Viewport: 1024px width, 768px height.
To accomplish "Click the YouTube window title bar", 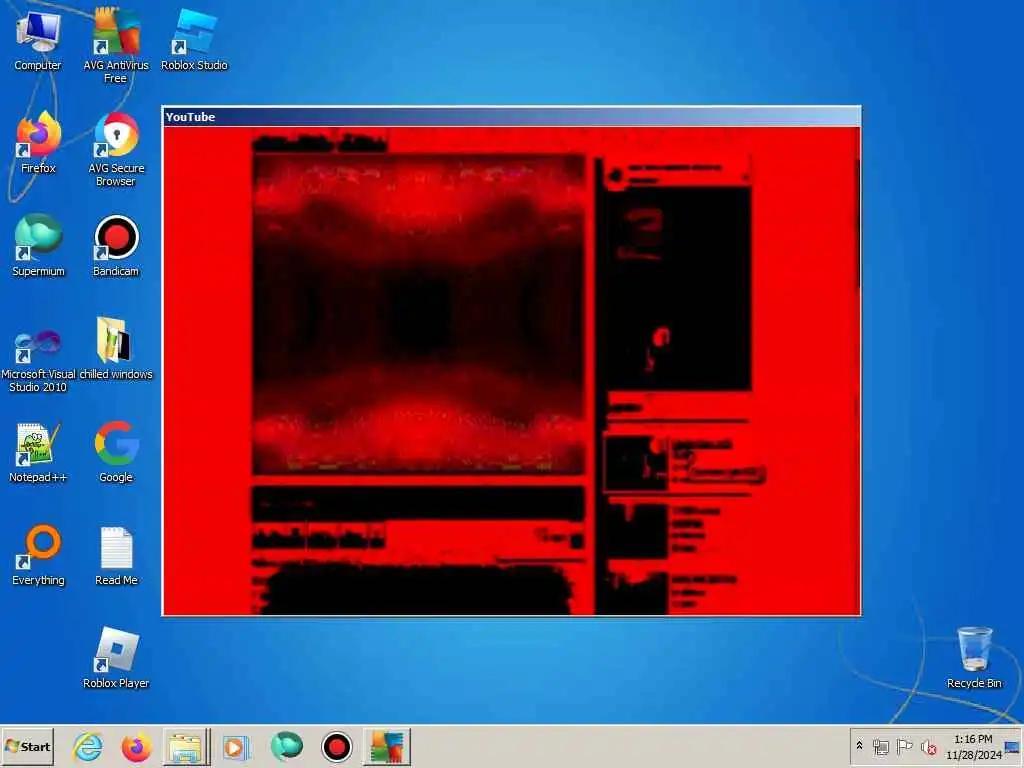I will point(511,117).
